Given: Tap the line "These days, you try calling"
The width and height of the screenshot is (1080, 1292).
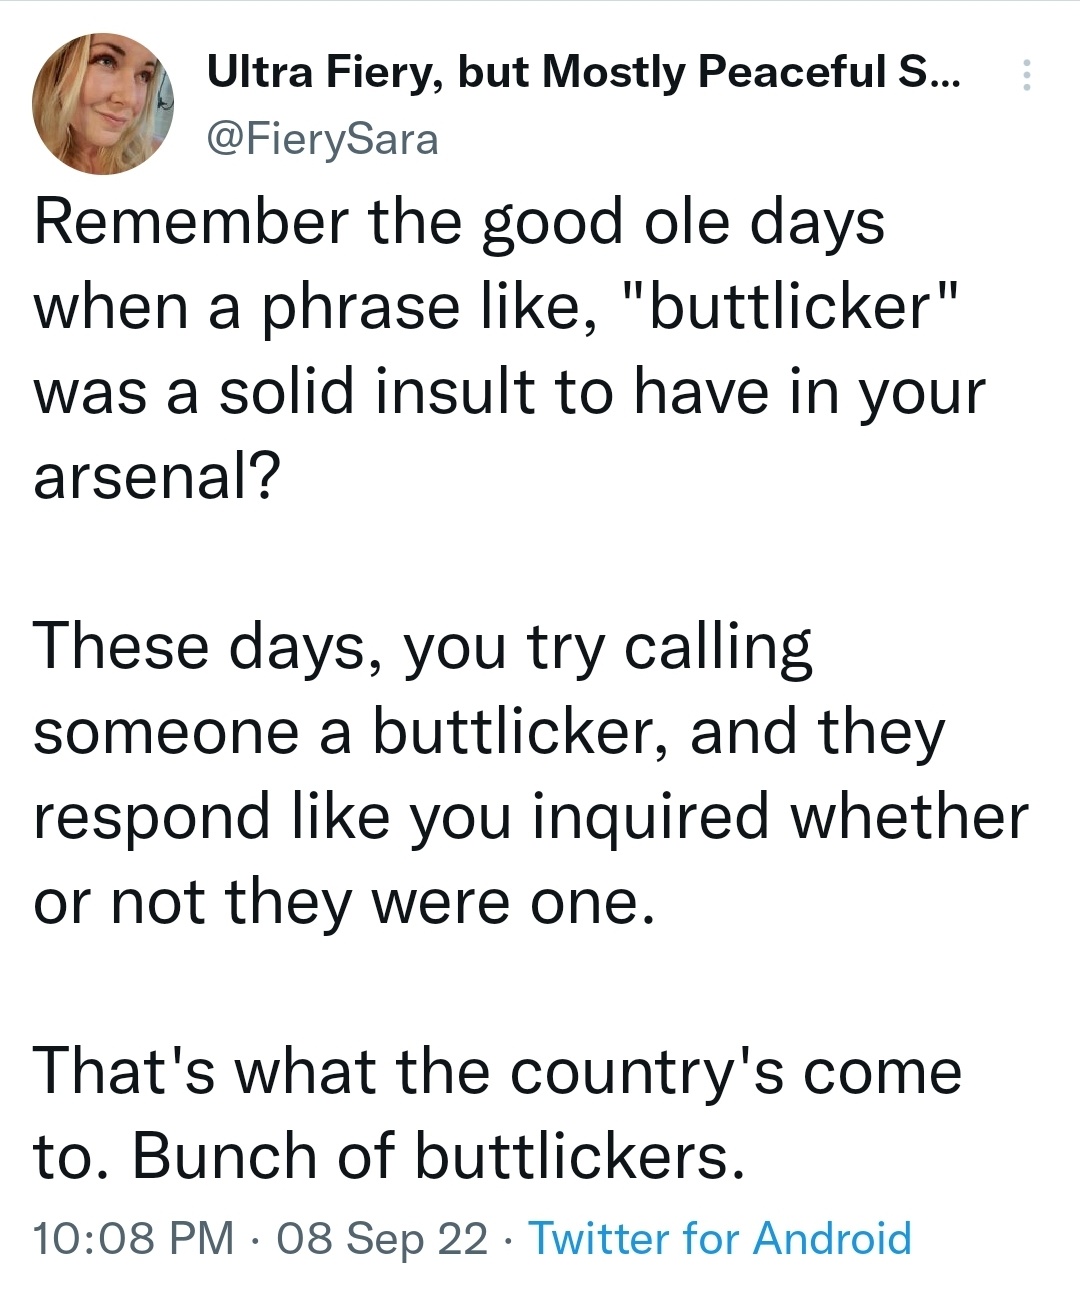Looking at the screenshot, I should (x=423, y=648).
